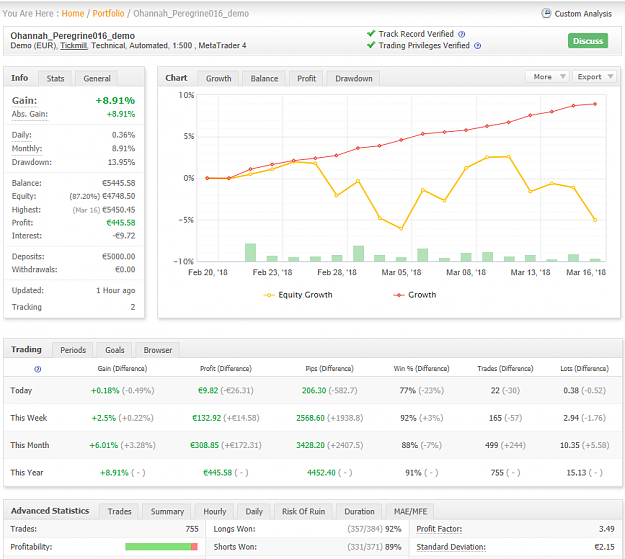The width and height of the screenshot is (625, 559).
Task: Open the Tickmill broker link
Action: [73, 45]
